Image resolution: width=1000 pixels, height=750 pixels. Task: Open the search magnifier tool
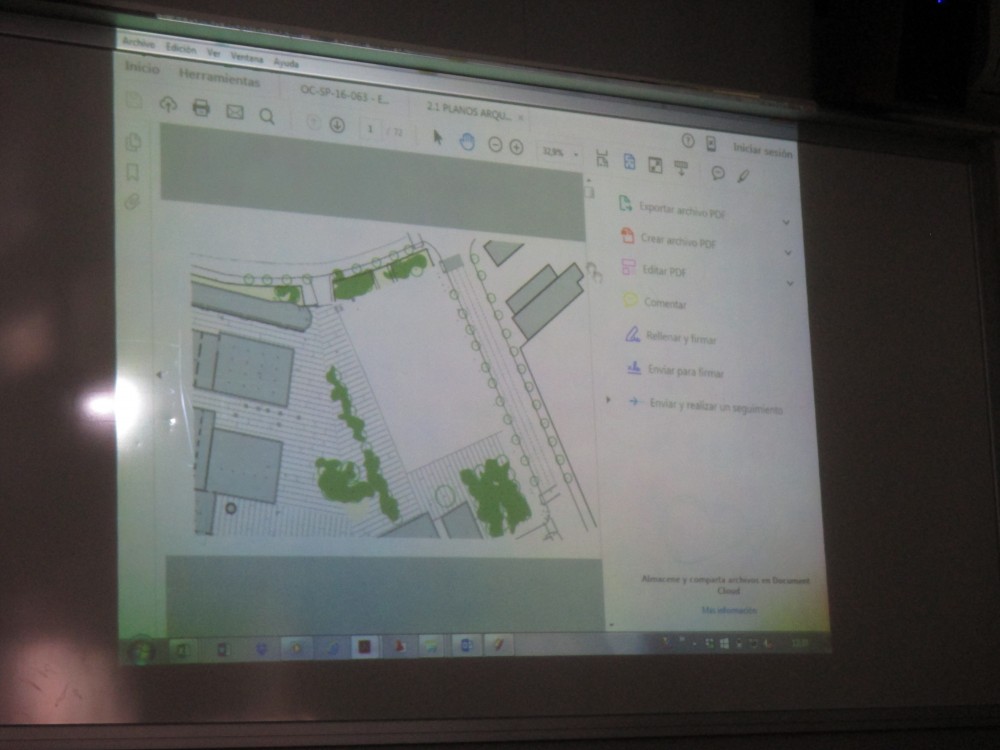267,116
